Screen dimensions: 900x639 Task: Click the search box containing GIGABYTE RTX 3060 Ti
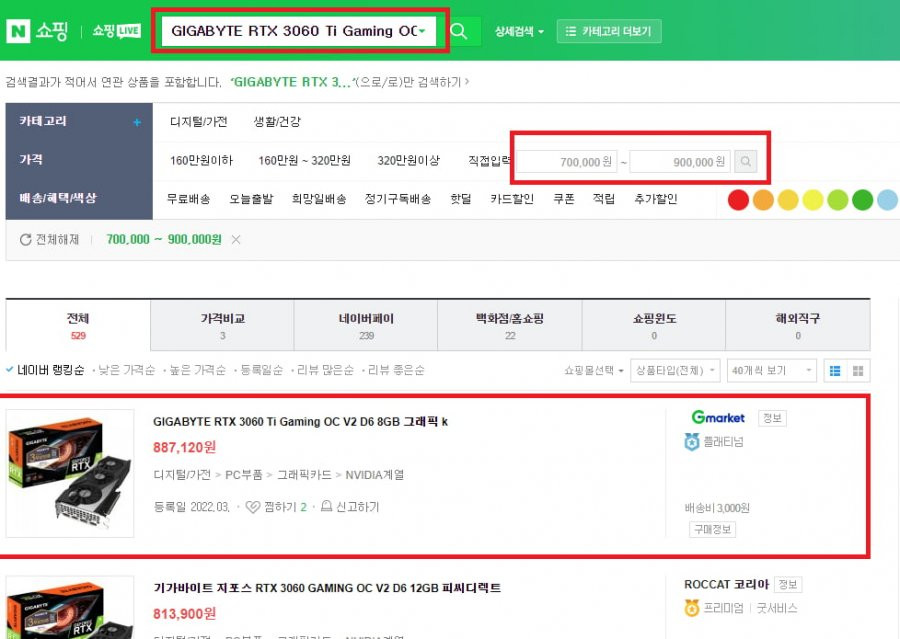[x=298, y=31]
